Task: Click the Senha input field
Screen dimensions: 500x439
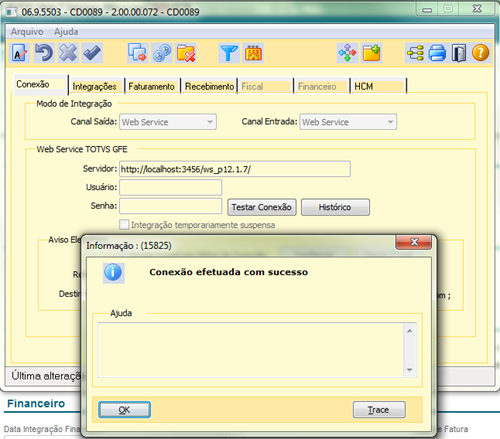Action: (x=171, y=206)
